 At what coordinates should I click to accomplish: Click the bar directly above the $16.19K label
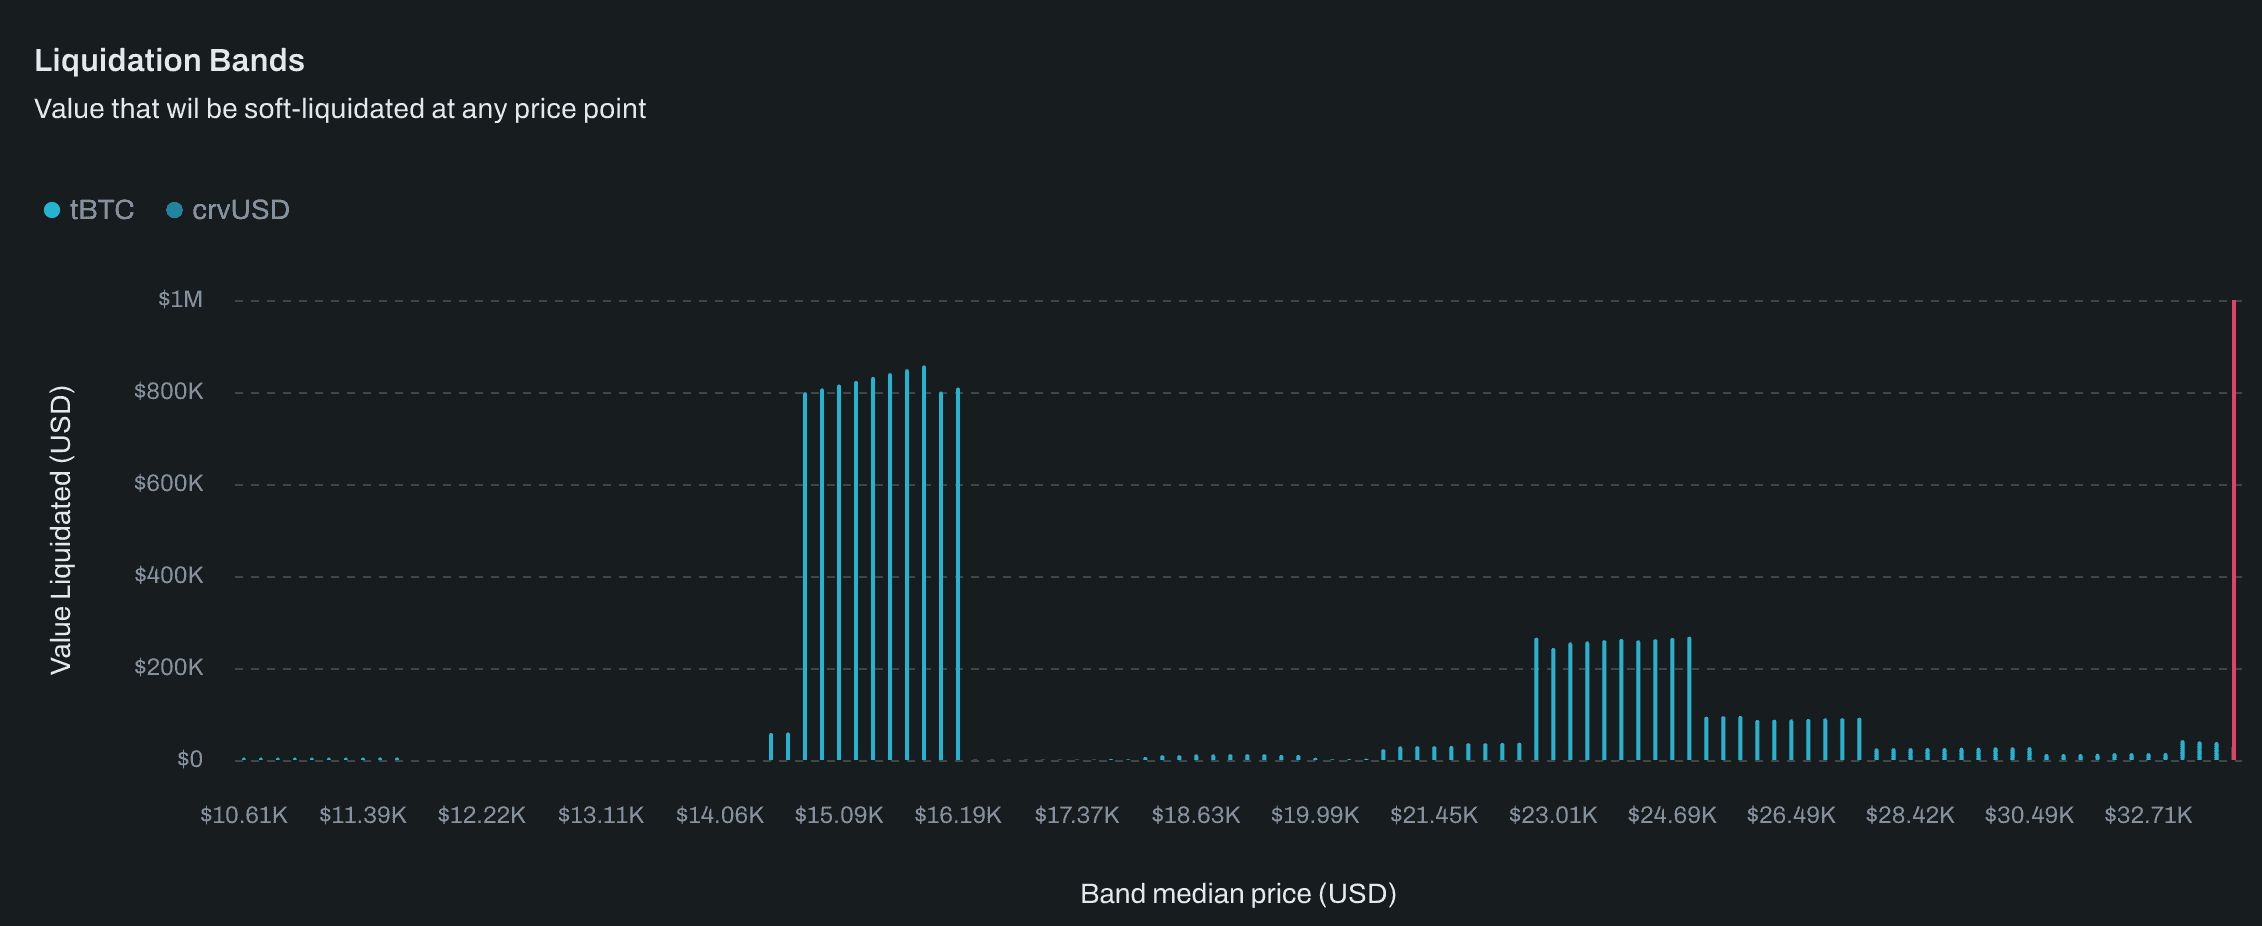(958, 575)
